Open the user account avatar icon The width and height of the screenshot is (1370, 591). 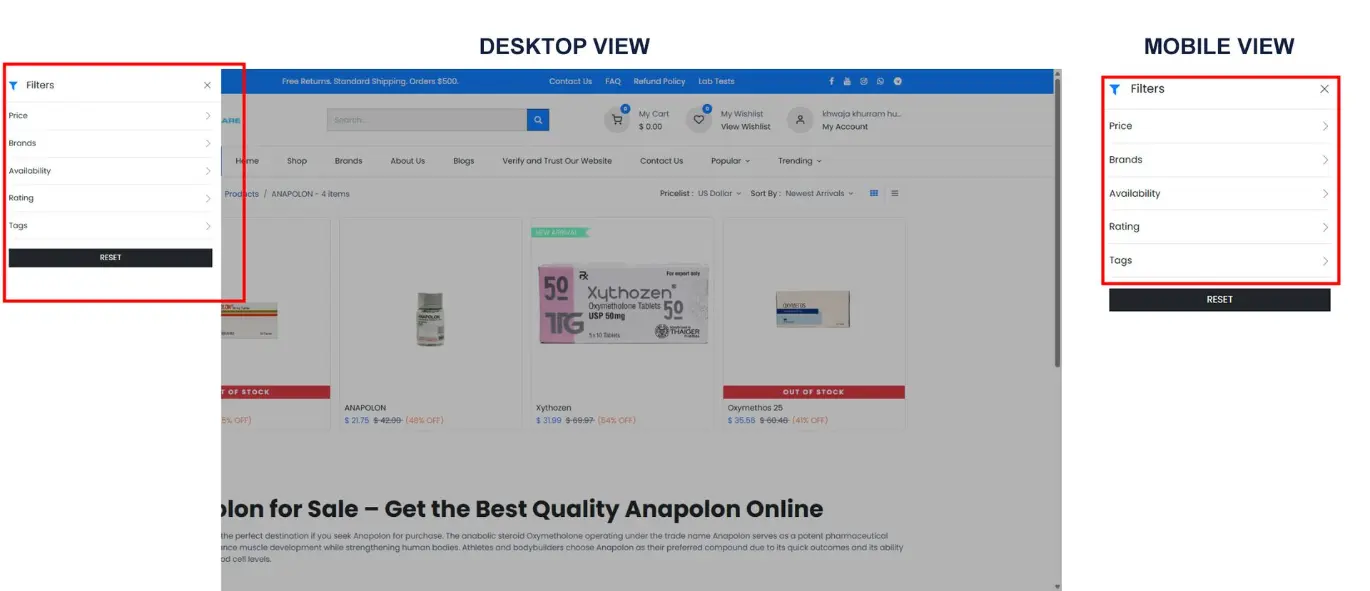799,120
